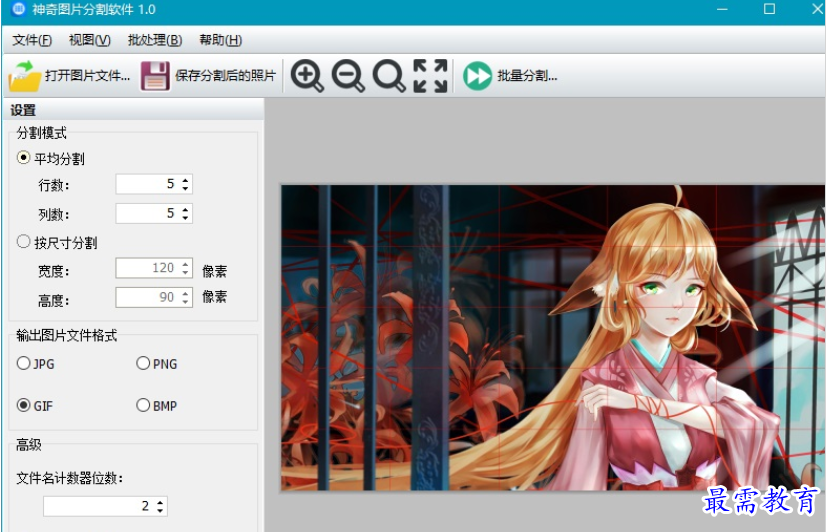Open the 批处理(B) menu
Image resolution: width=826 pixels, height=532 pixels.
[x=155, y=40]
